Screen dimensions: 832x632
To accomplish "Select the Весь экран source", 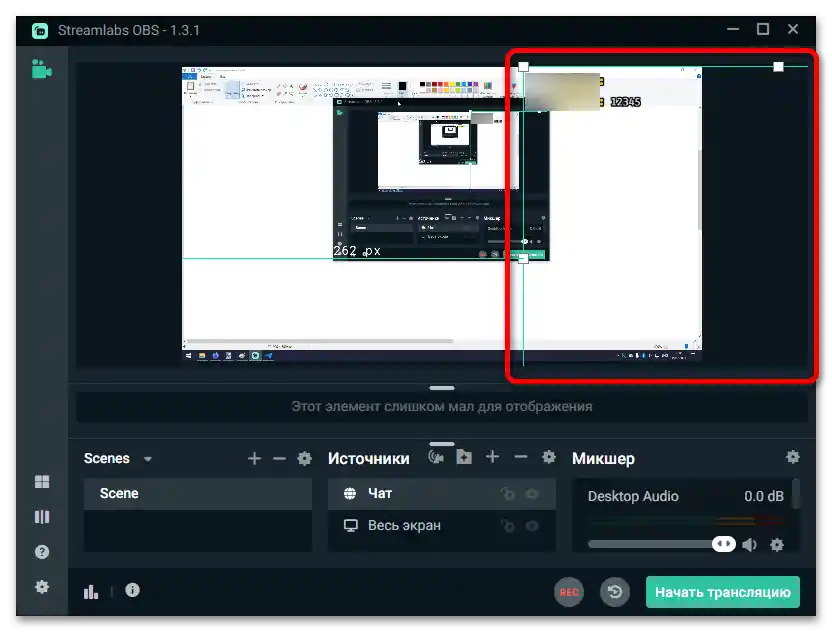I will 441,525.
